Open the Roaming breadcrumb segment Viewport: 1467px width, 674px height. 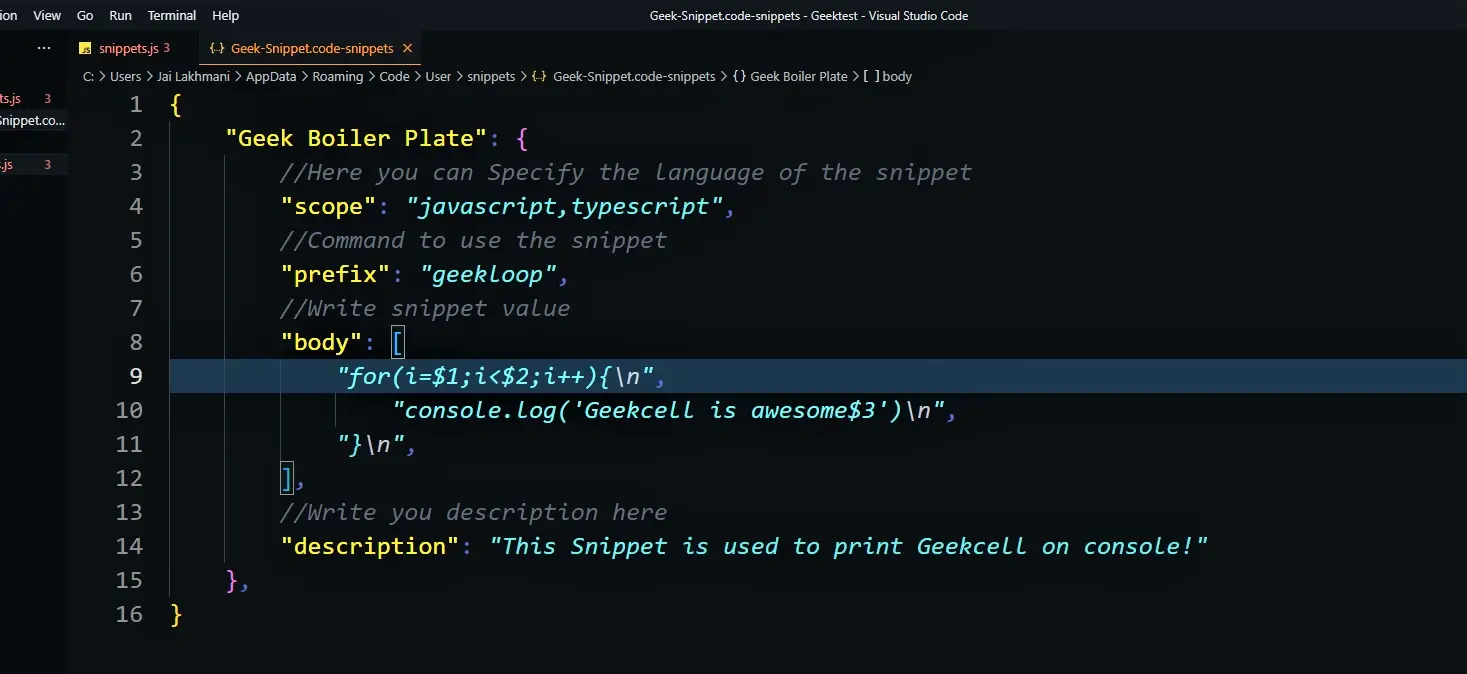pos(338,76)
